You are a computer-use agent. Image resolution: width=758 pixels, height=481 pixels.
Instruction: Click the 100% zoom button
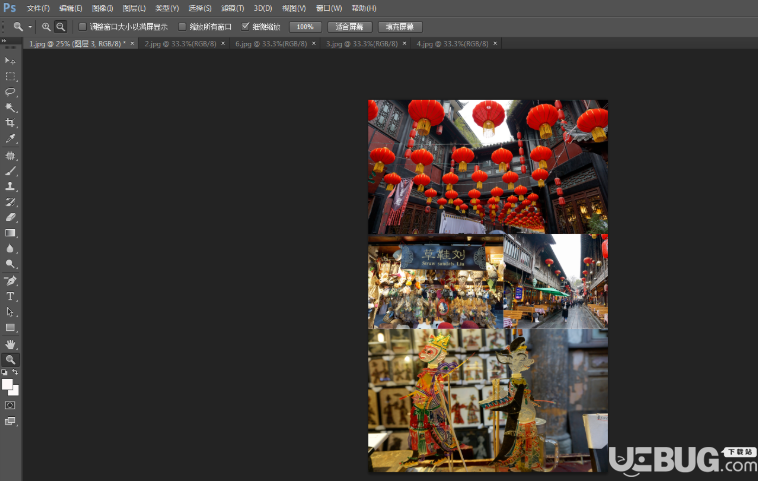[x=305, y=27]
